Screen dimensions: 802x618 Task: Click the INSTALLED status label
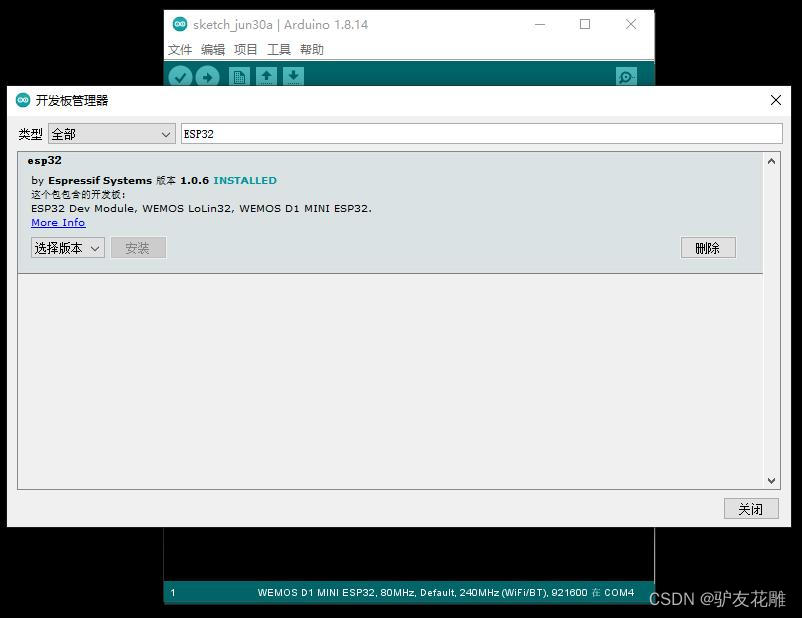[x=245, y=181]
